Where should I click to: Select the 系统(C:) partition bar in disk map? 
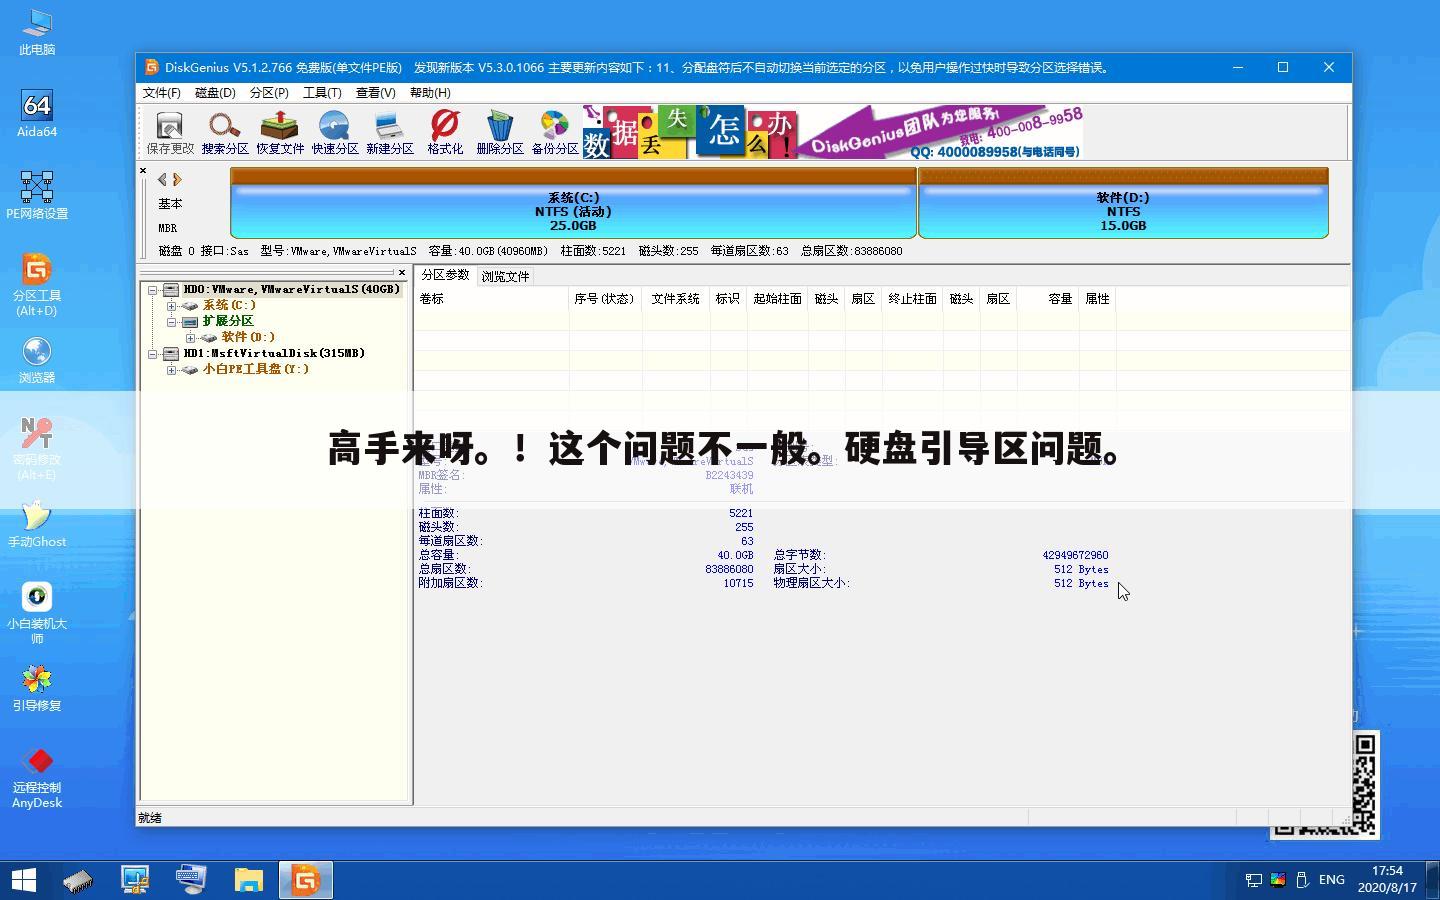573,203
